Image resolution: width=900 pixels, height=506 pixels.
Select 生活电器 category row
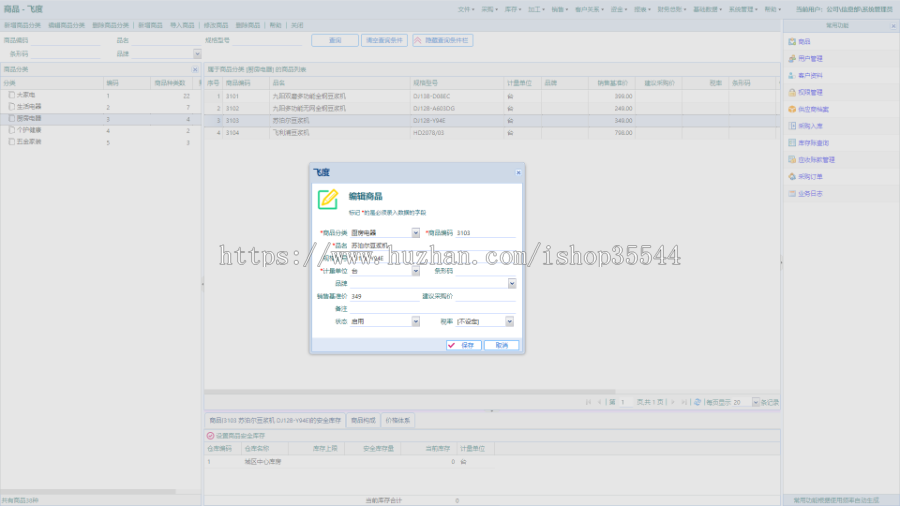(x=100, y=107)
